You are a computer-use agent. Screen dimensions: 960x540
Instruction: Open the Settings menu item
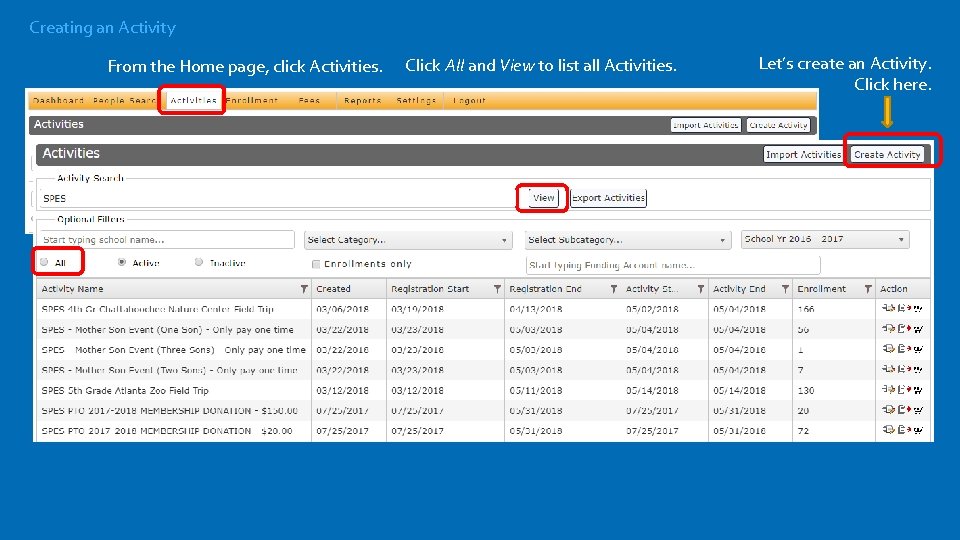[416, 100]
